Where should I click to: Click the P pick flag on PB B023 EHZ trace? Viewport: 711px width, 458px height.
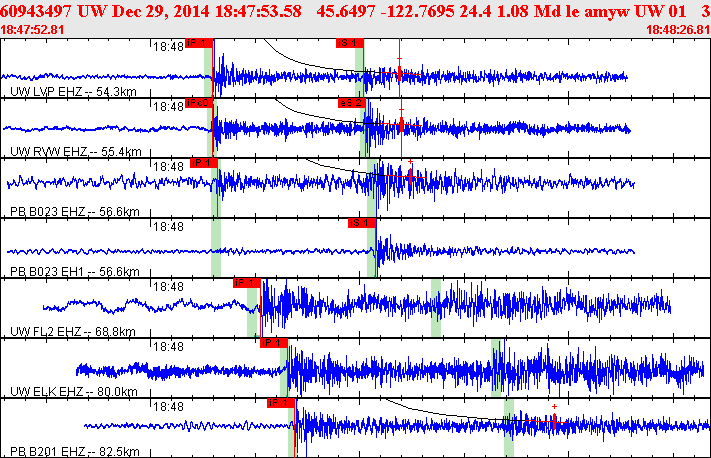click(203, 163)
